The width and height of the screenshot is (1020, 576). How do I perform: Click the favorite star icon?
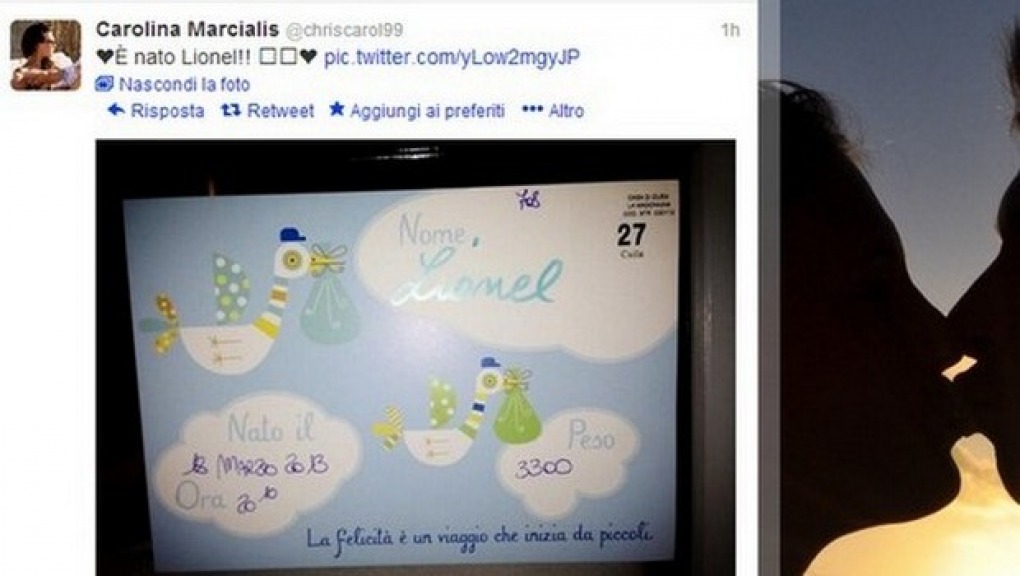point(336,109)
